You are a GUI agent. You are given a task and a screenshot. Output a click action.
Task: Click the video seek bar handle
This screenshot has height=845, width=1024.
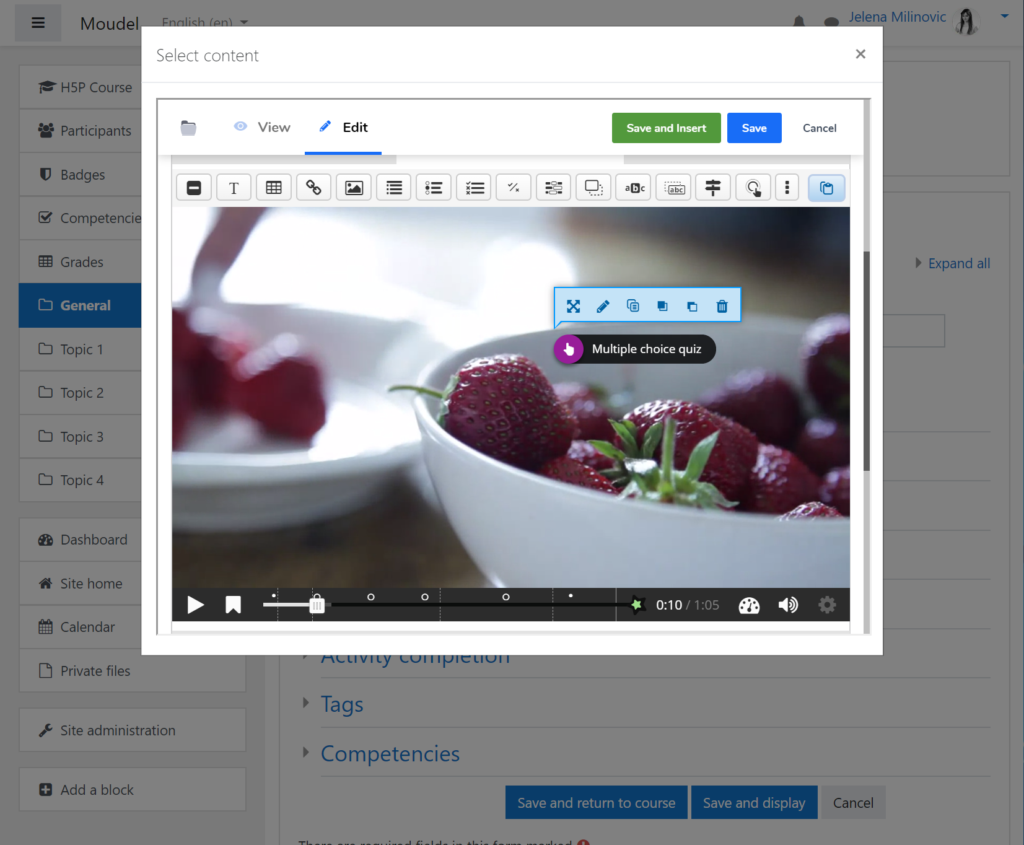coord(317,604)
